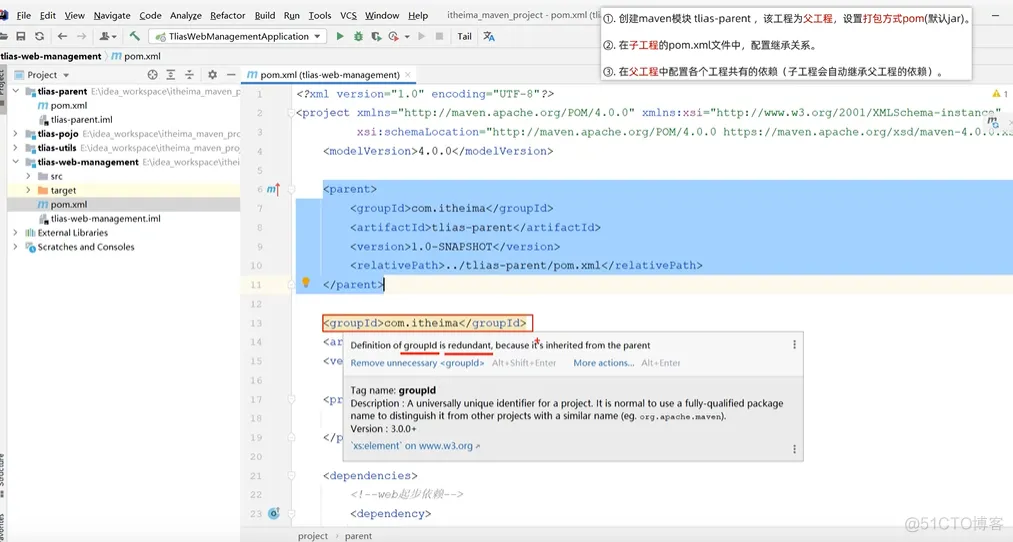Click 'project' breadcrumb at editor bottom
The height and width of the screenshot is (542, 1013).
313,536
